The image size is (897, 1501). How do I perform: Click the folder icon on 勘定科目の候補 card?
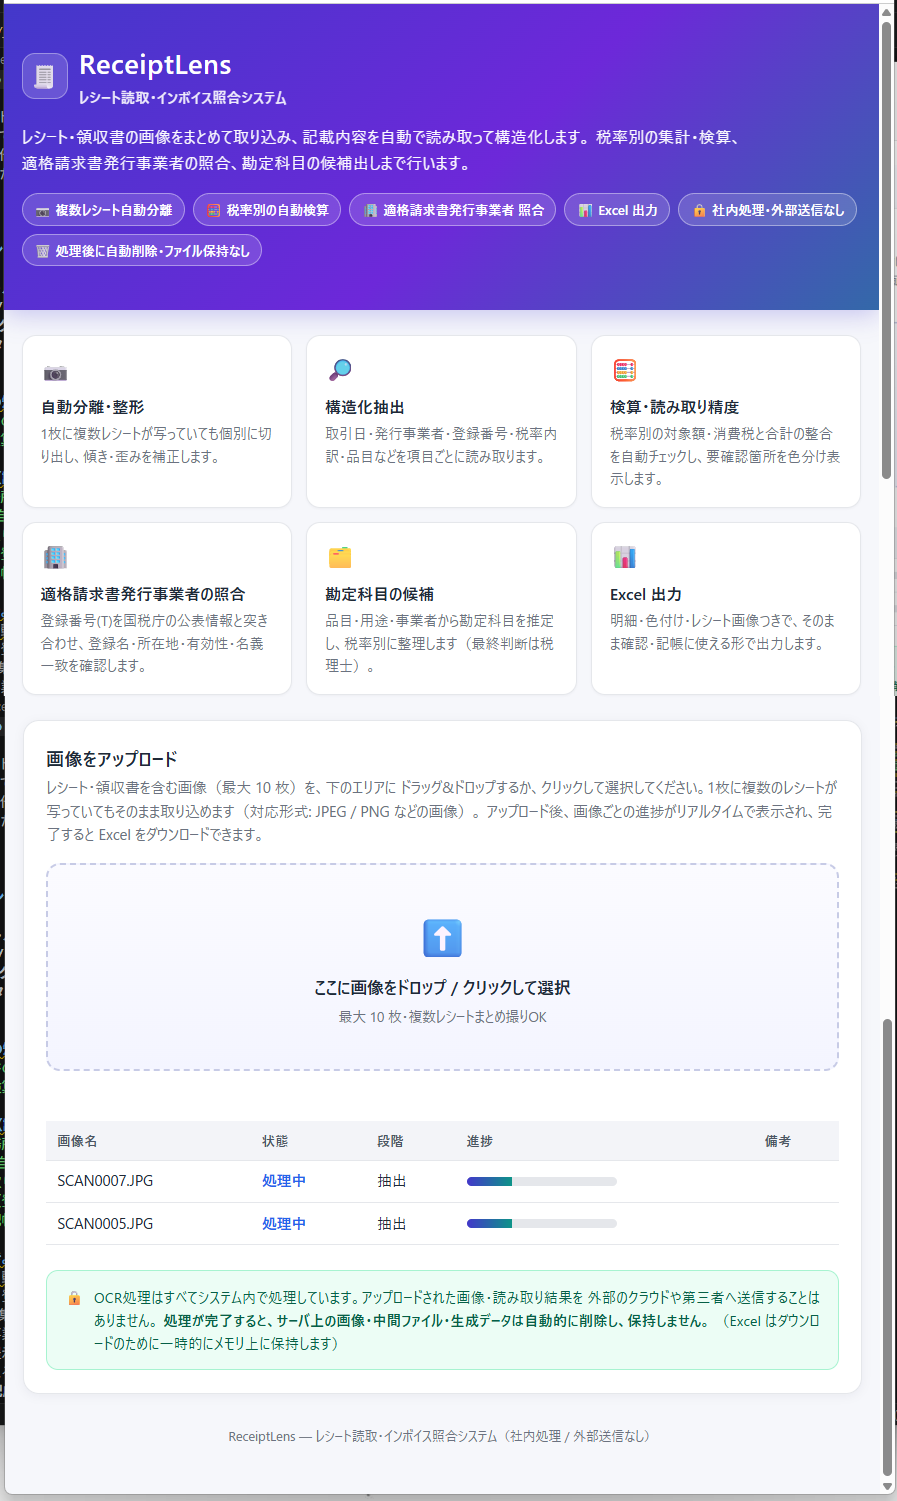pos(340,557)
